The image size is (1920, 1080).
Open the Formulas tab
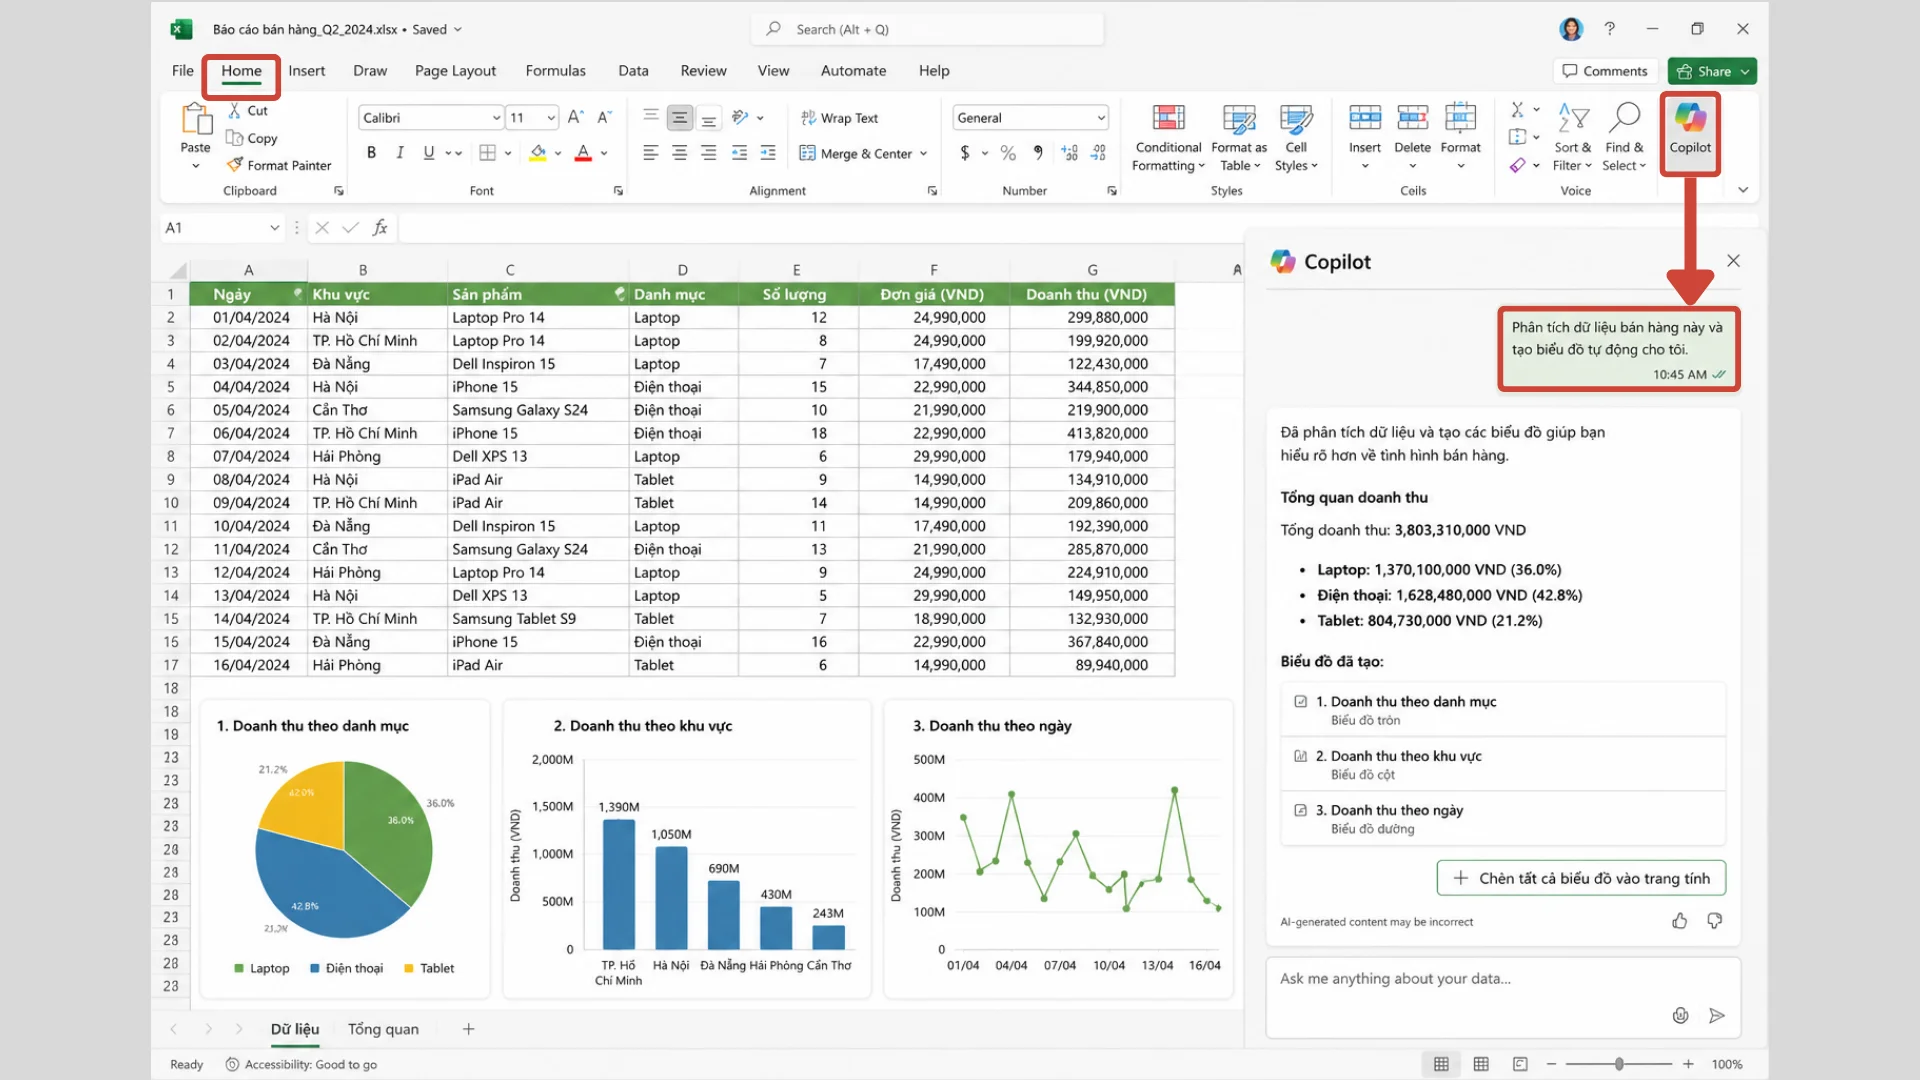(x=555, y=71)
